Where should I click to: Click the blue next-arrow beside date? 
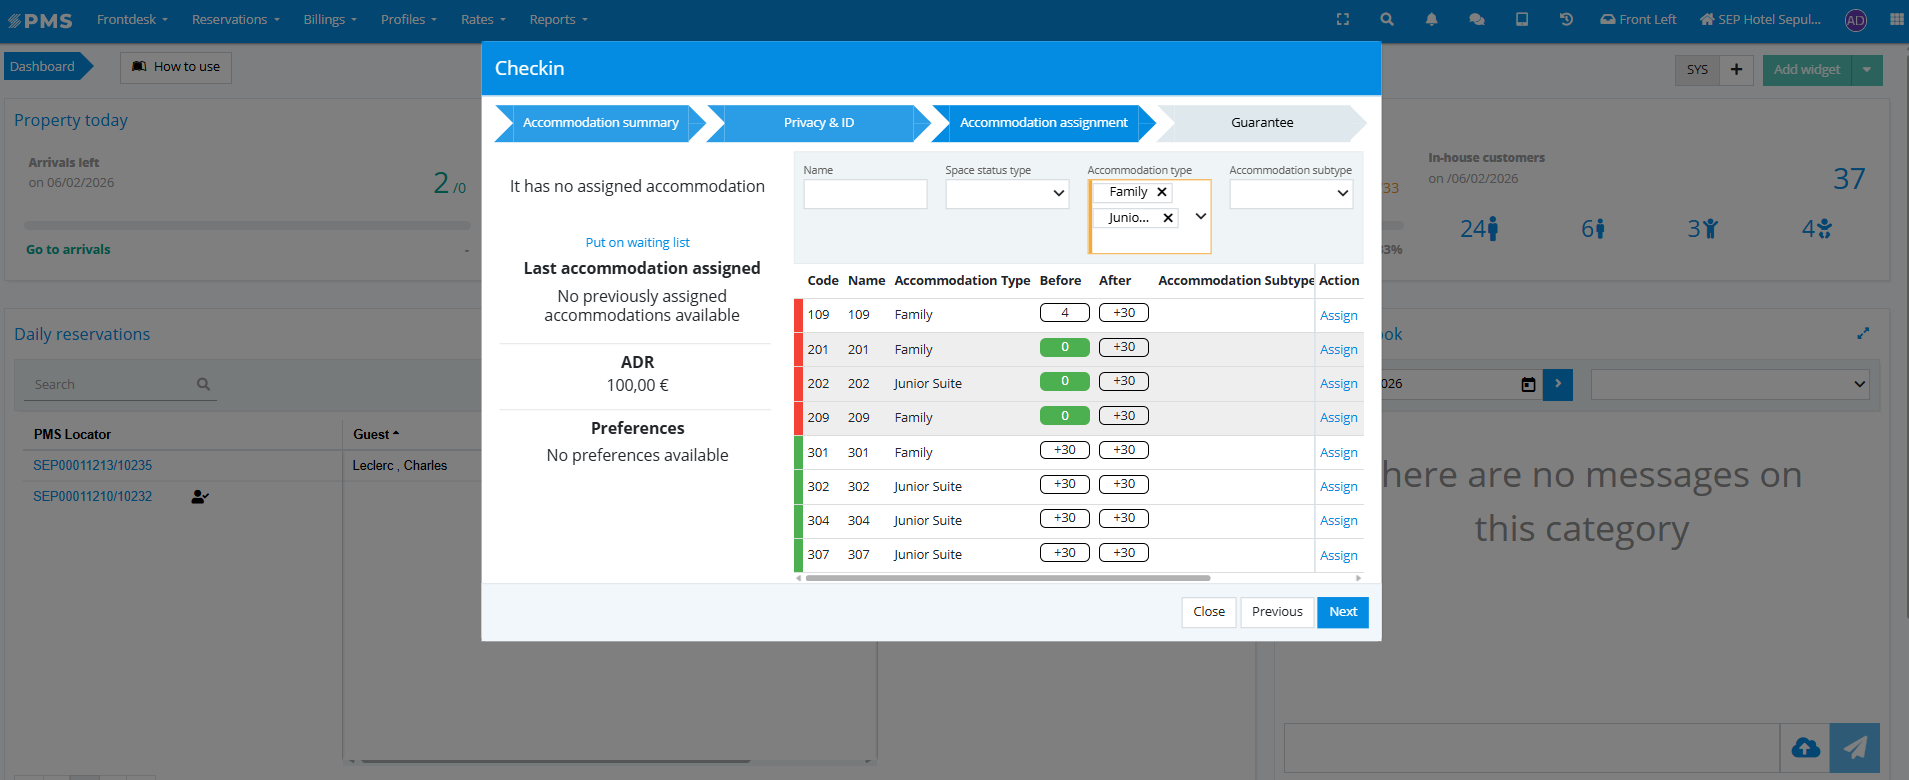[1558, 384]
